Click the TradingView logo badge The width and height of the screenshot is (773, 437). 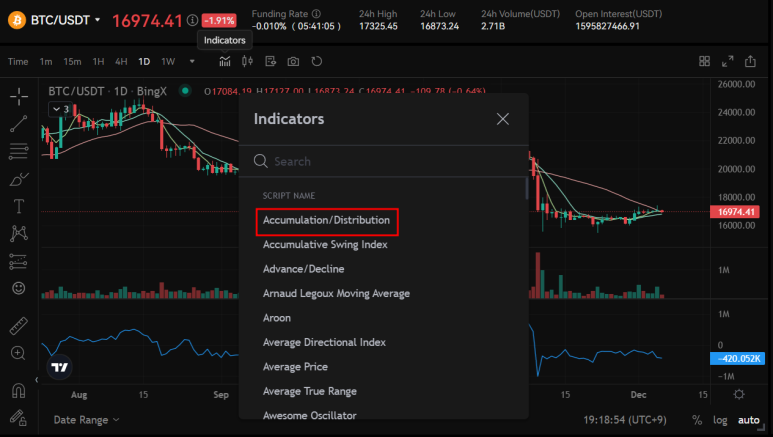pyautogui.click(x=60, y=367)
